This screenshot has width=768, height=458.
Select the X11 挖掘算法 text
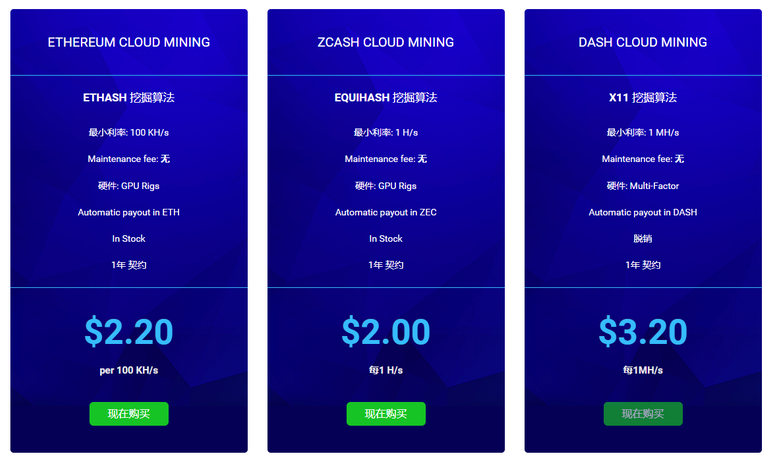[x=643, y=98]
